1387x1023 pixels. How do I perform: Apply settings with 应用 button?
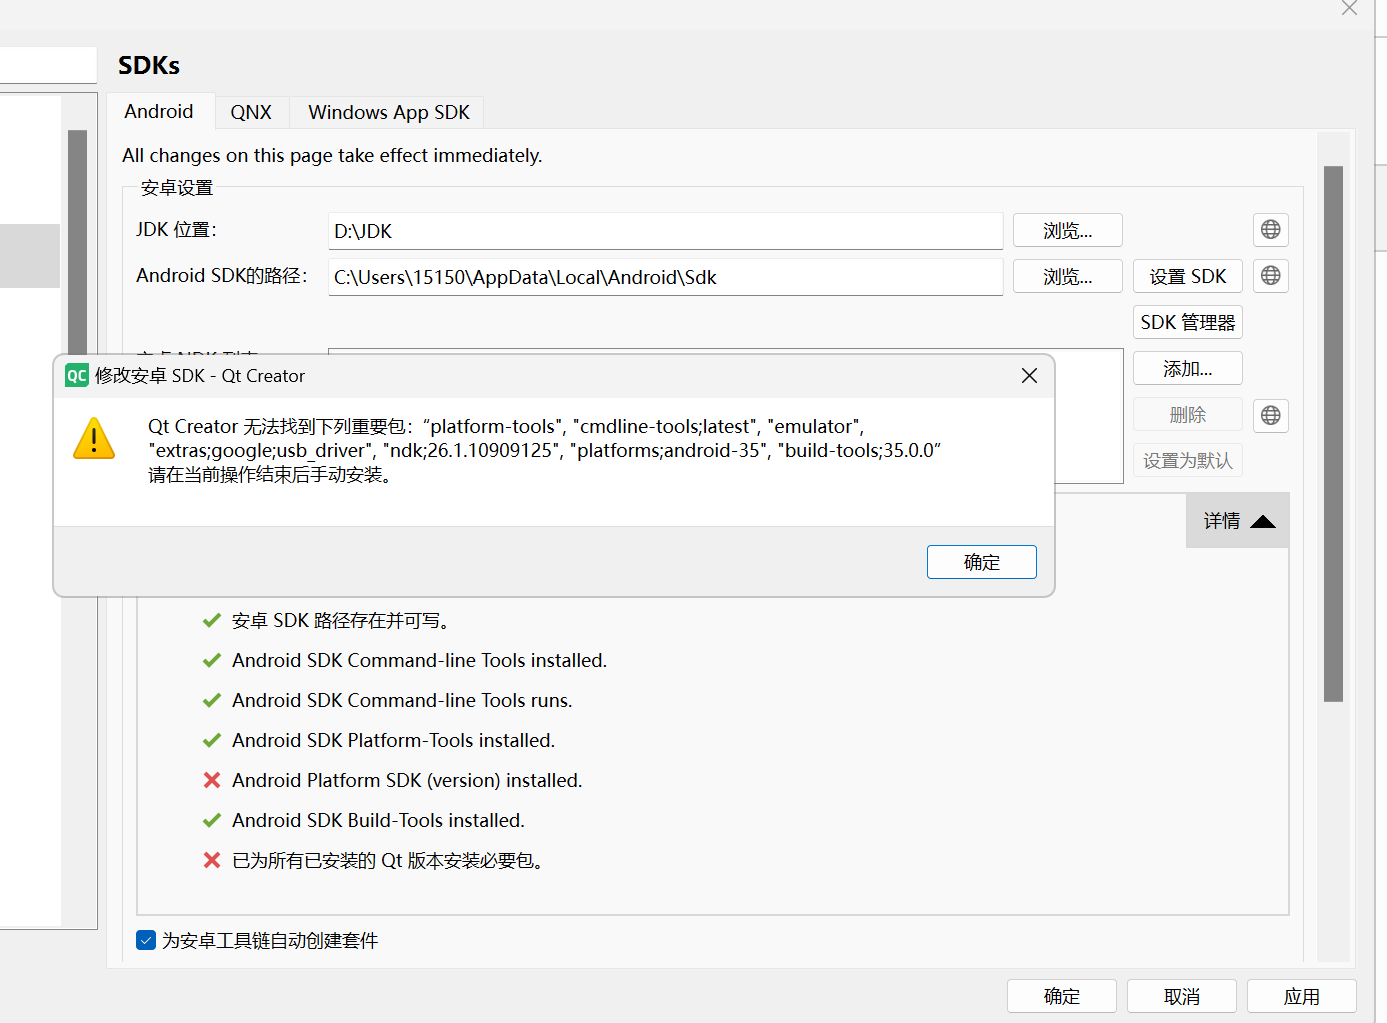point(1301,996)
